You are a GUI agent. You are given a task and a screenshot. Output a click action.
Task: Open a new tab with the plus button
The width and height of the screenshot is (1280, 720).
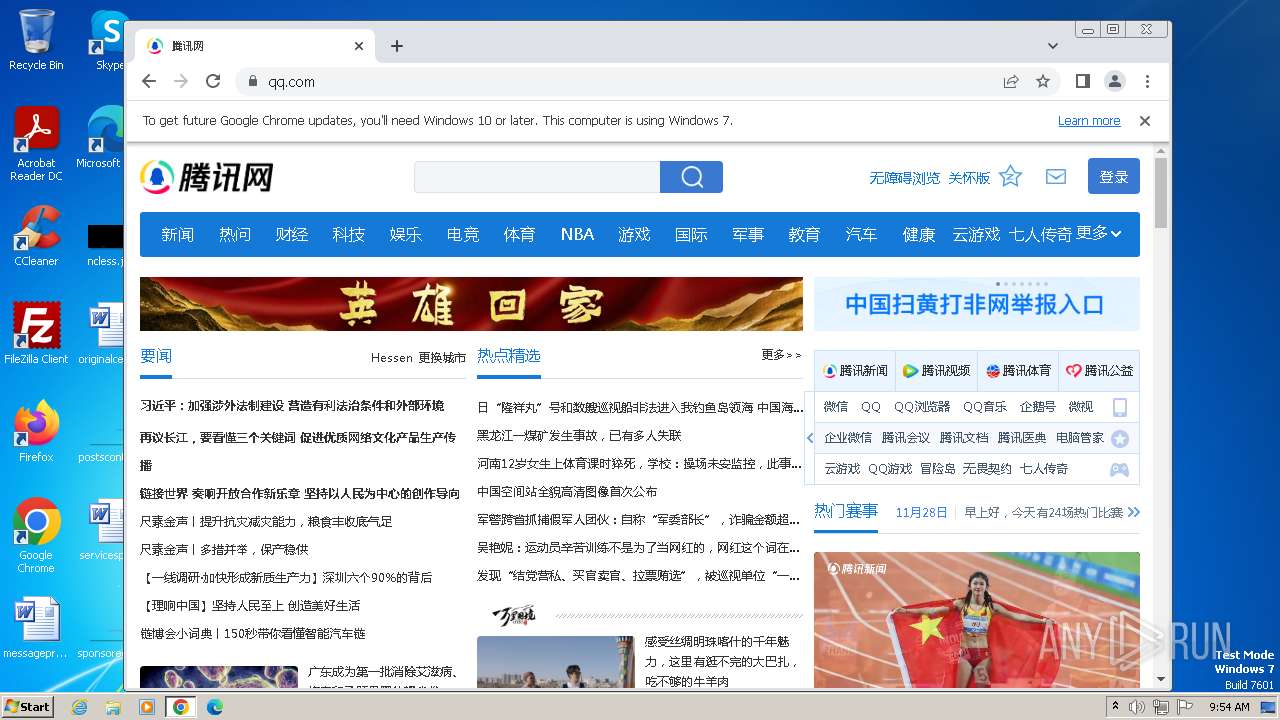(x=397, y=46)
